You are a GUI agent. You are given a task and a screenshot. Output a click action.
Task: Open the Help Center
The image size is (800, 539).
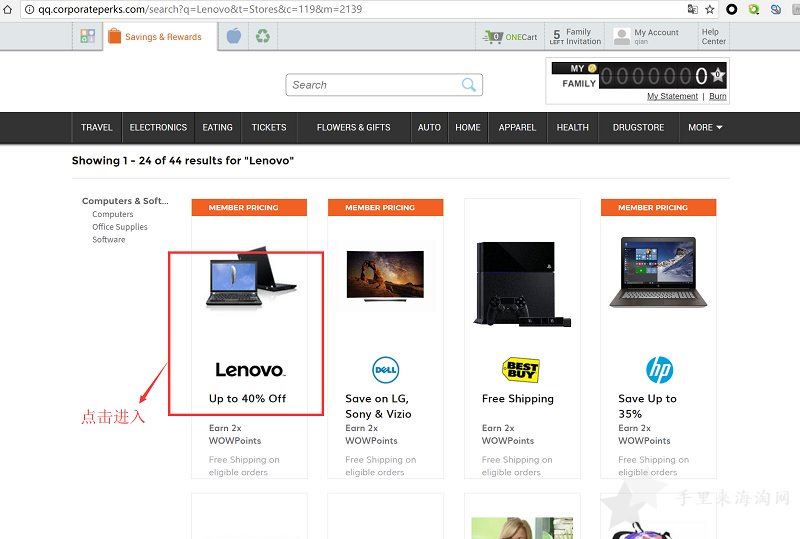(x=713, y=36)
